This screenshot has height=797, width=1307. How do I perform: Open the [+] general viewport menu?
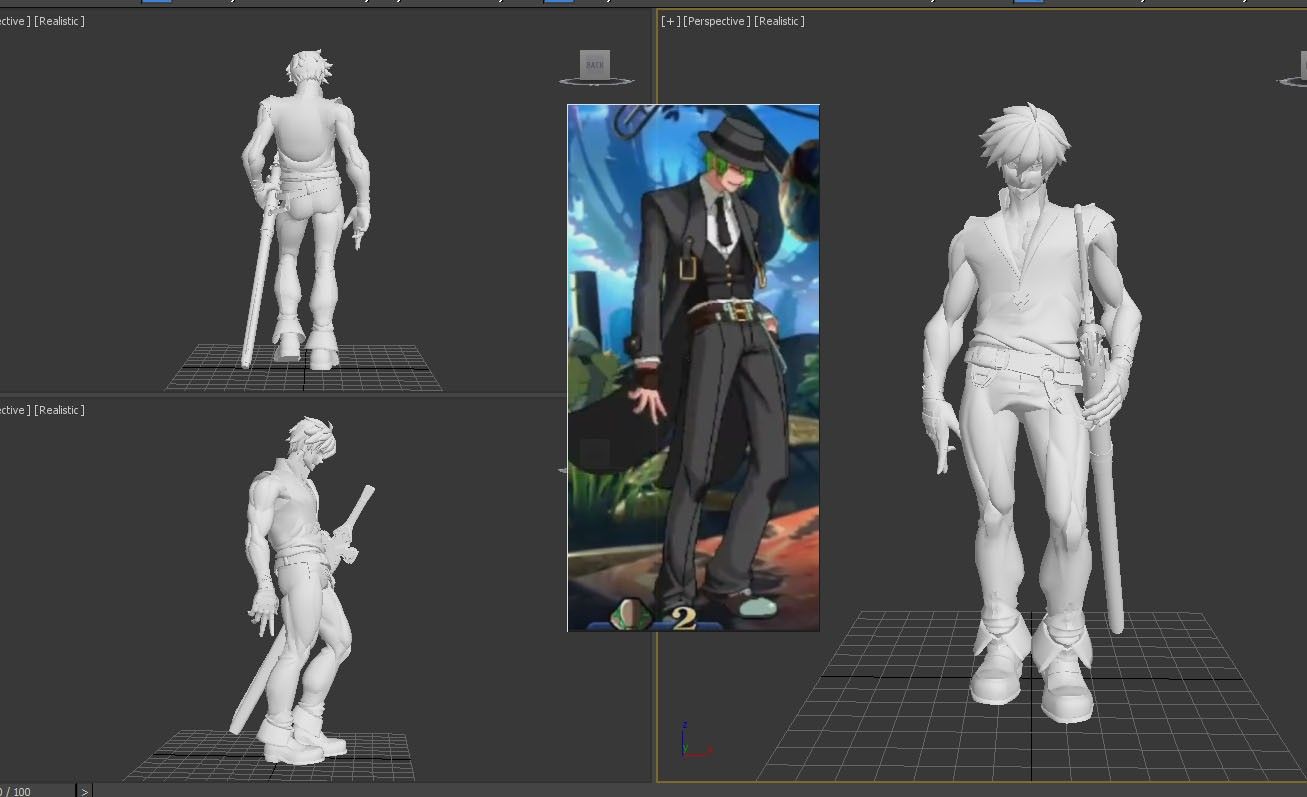670,21
